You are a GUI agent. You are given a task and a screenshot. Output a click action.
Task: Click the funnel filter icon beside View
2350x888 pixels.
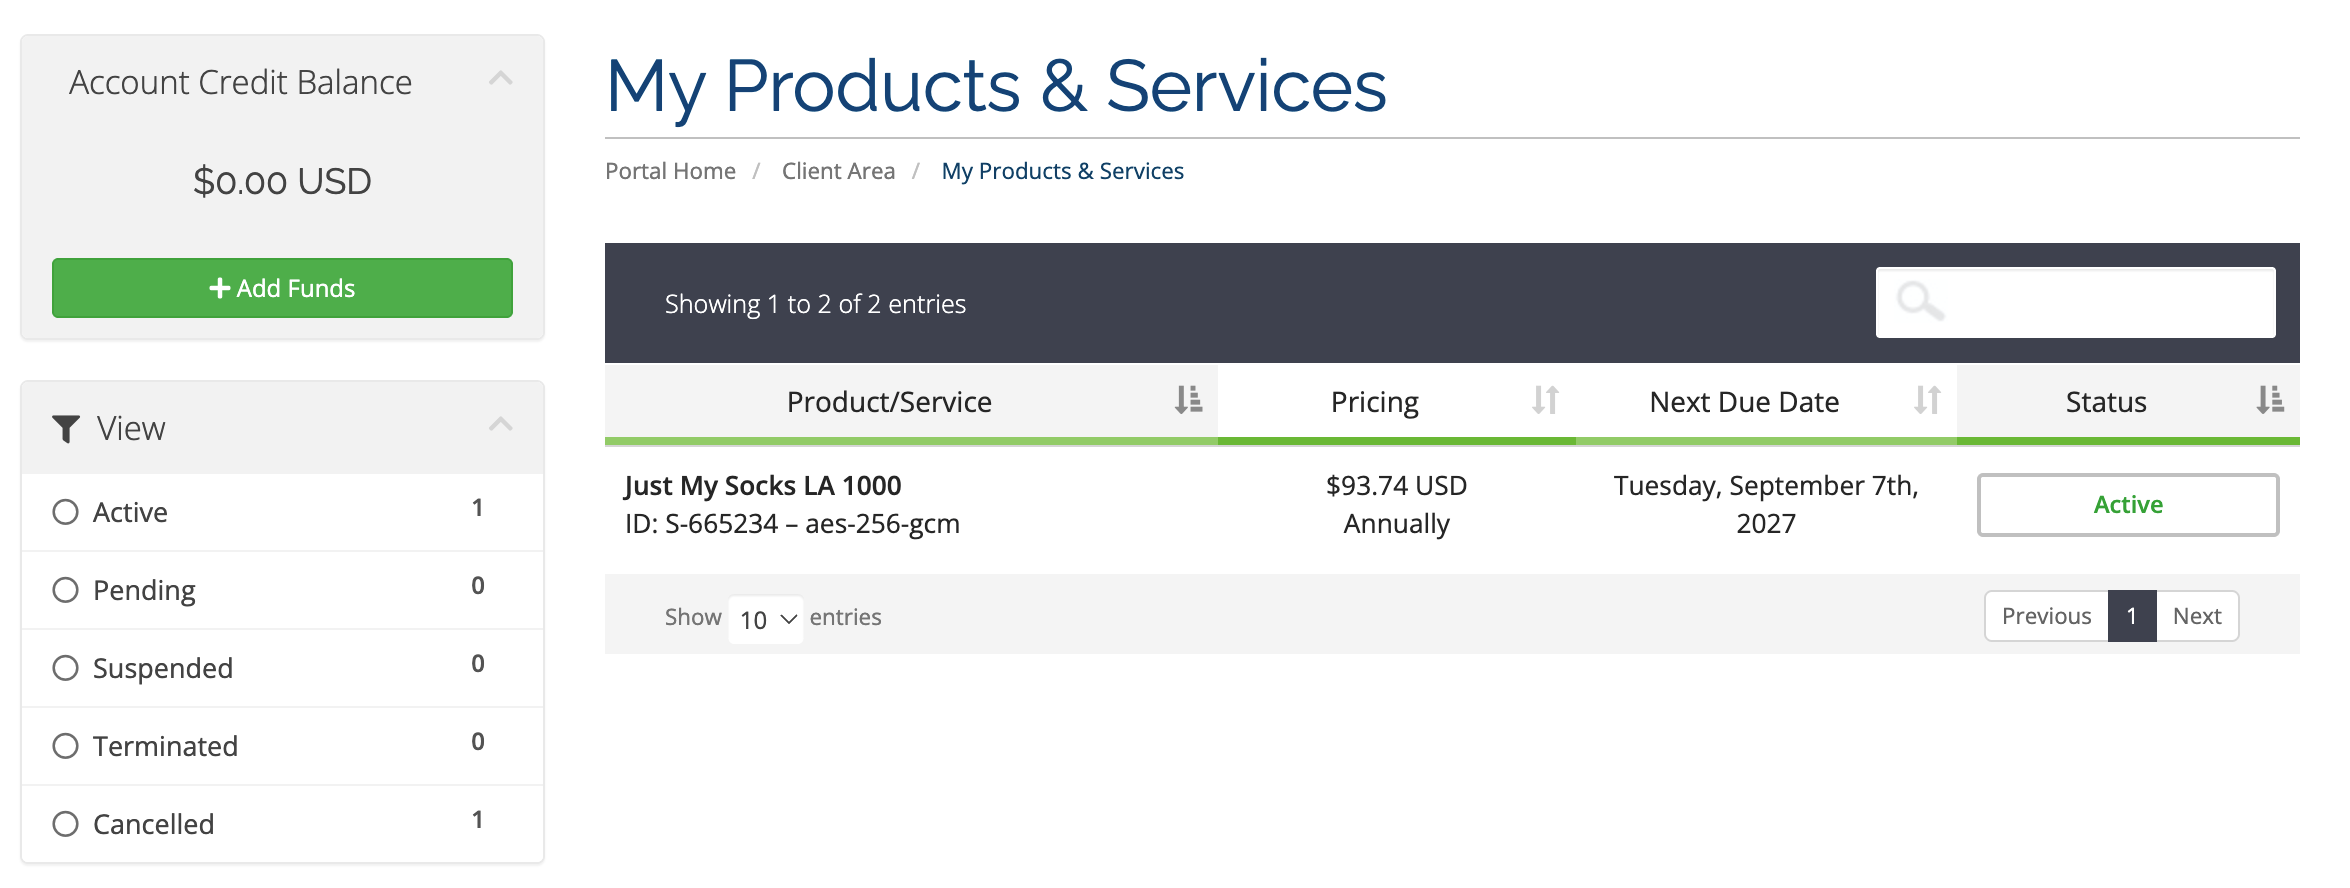(66, 429)
